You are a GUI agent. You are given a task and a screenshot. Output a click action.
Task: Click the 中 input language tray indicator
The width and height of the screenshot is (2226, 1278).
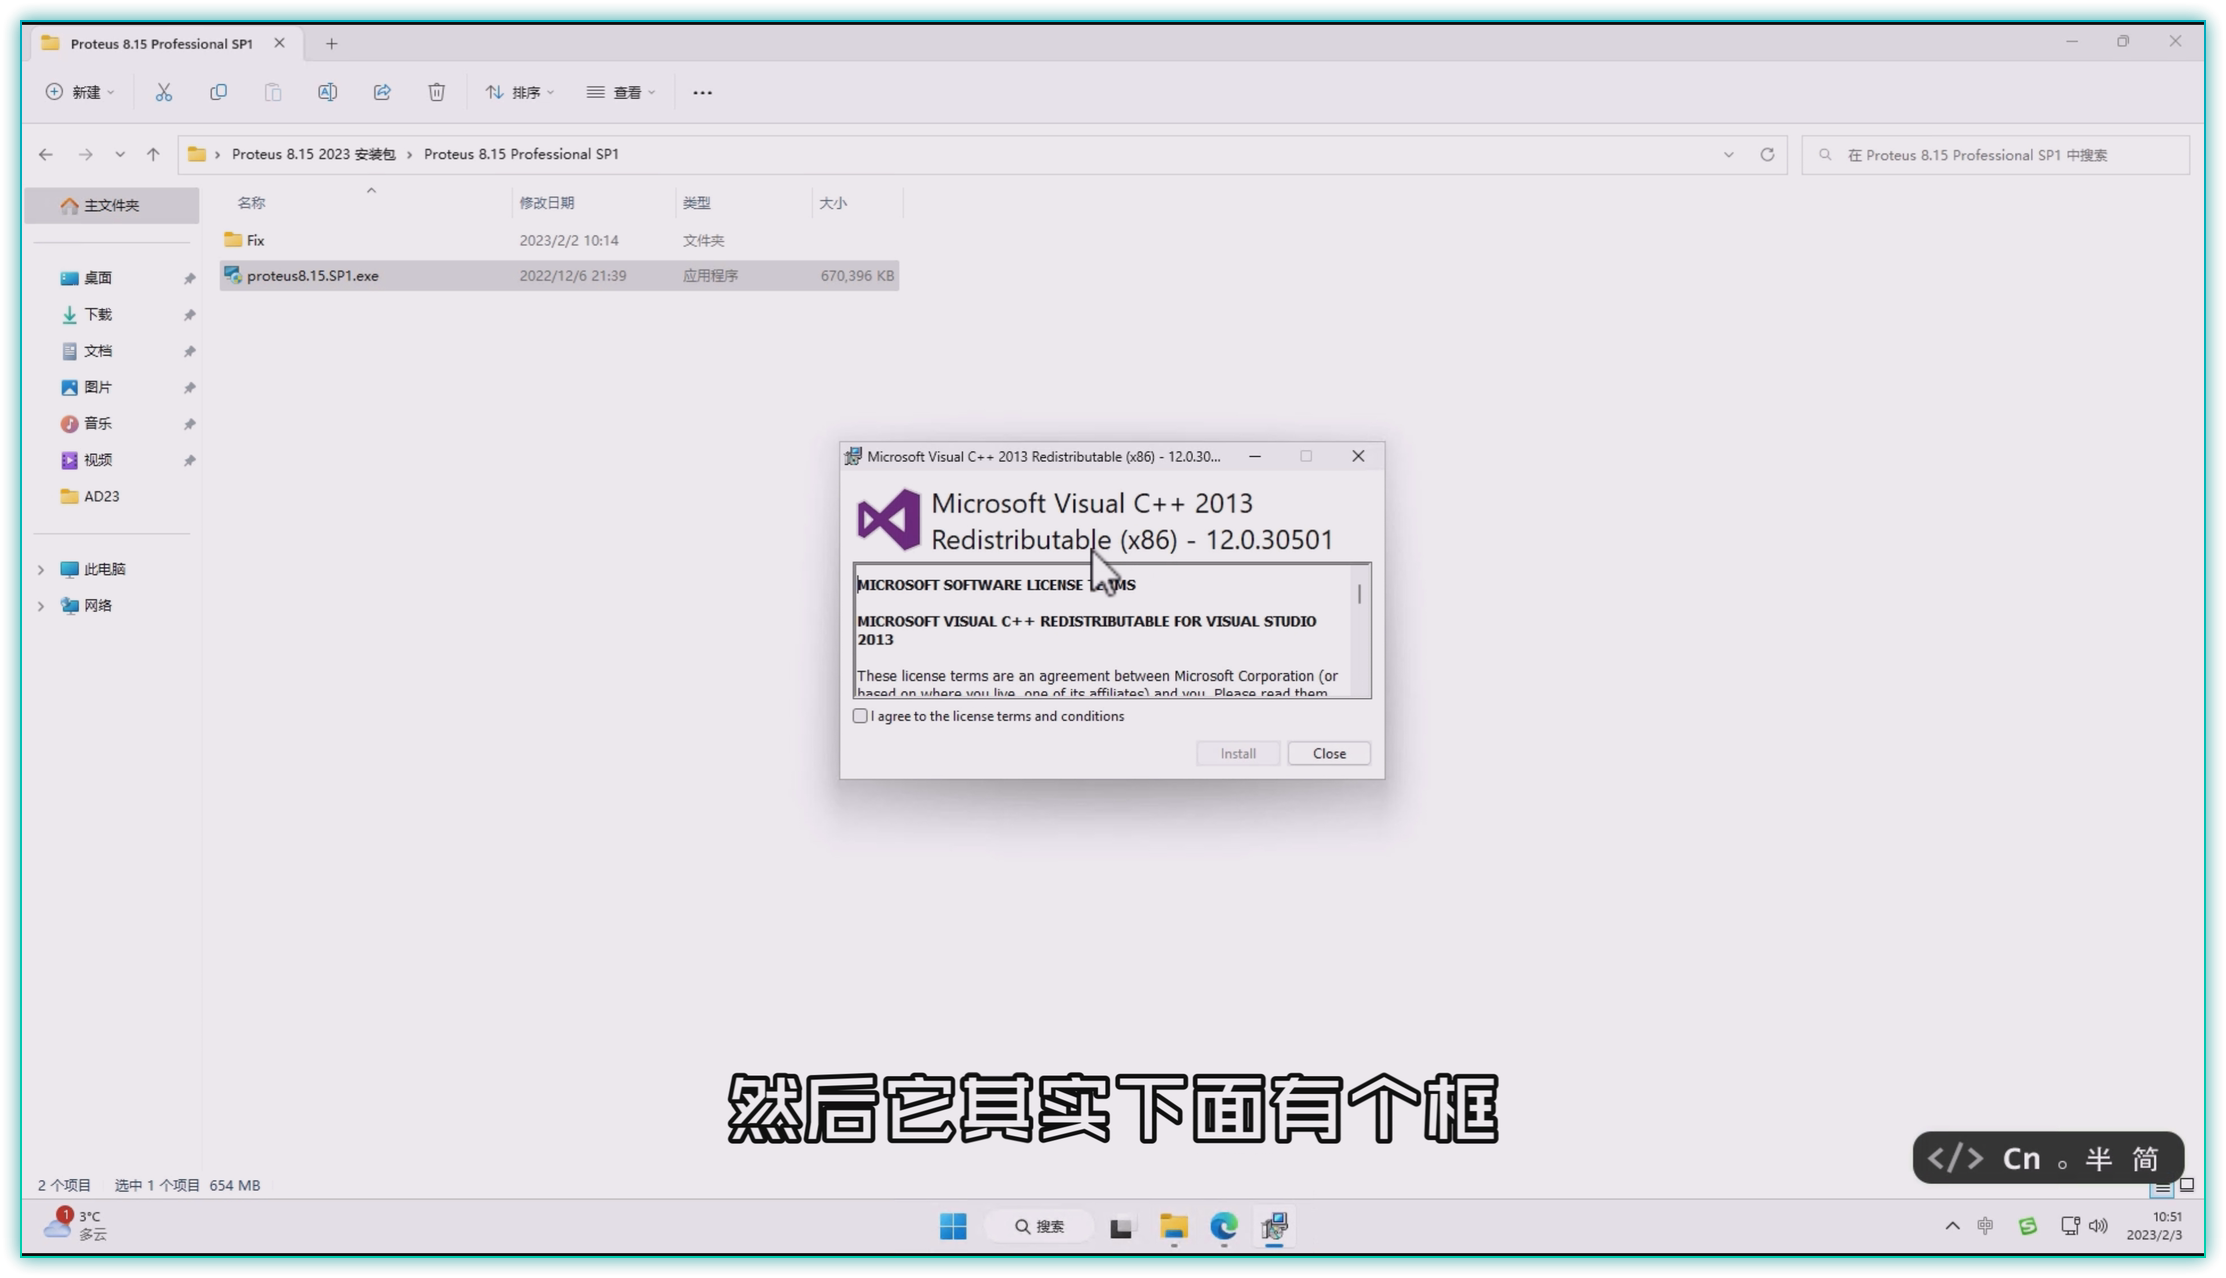pos(1985,1226)
